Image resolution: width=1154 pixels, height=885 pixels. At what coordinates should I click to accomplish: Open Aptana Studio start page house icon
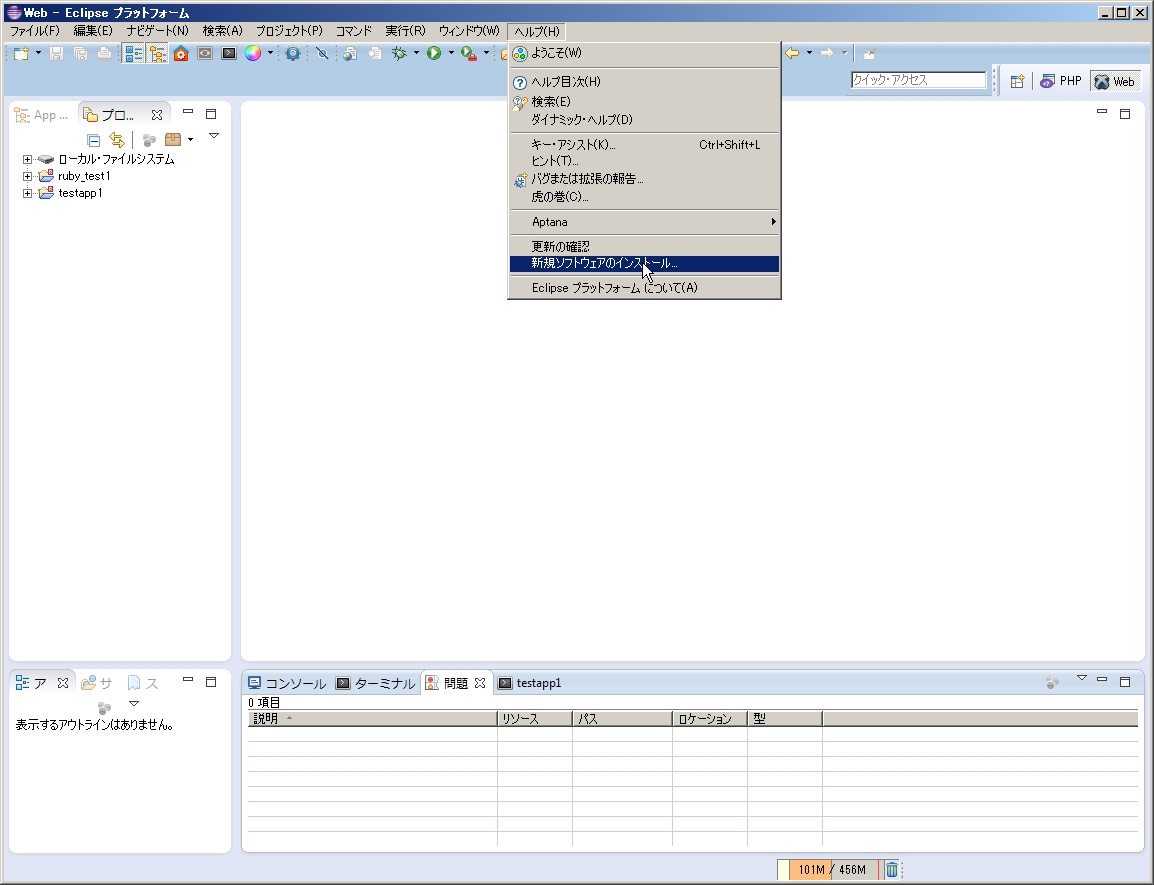click(181, 53)
